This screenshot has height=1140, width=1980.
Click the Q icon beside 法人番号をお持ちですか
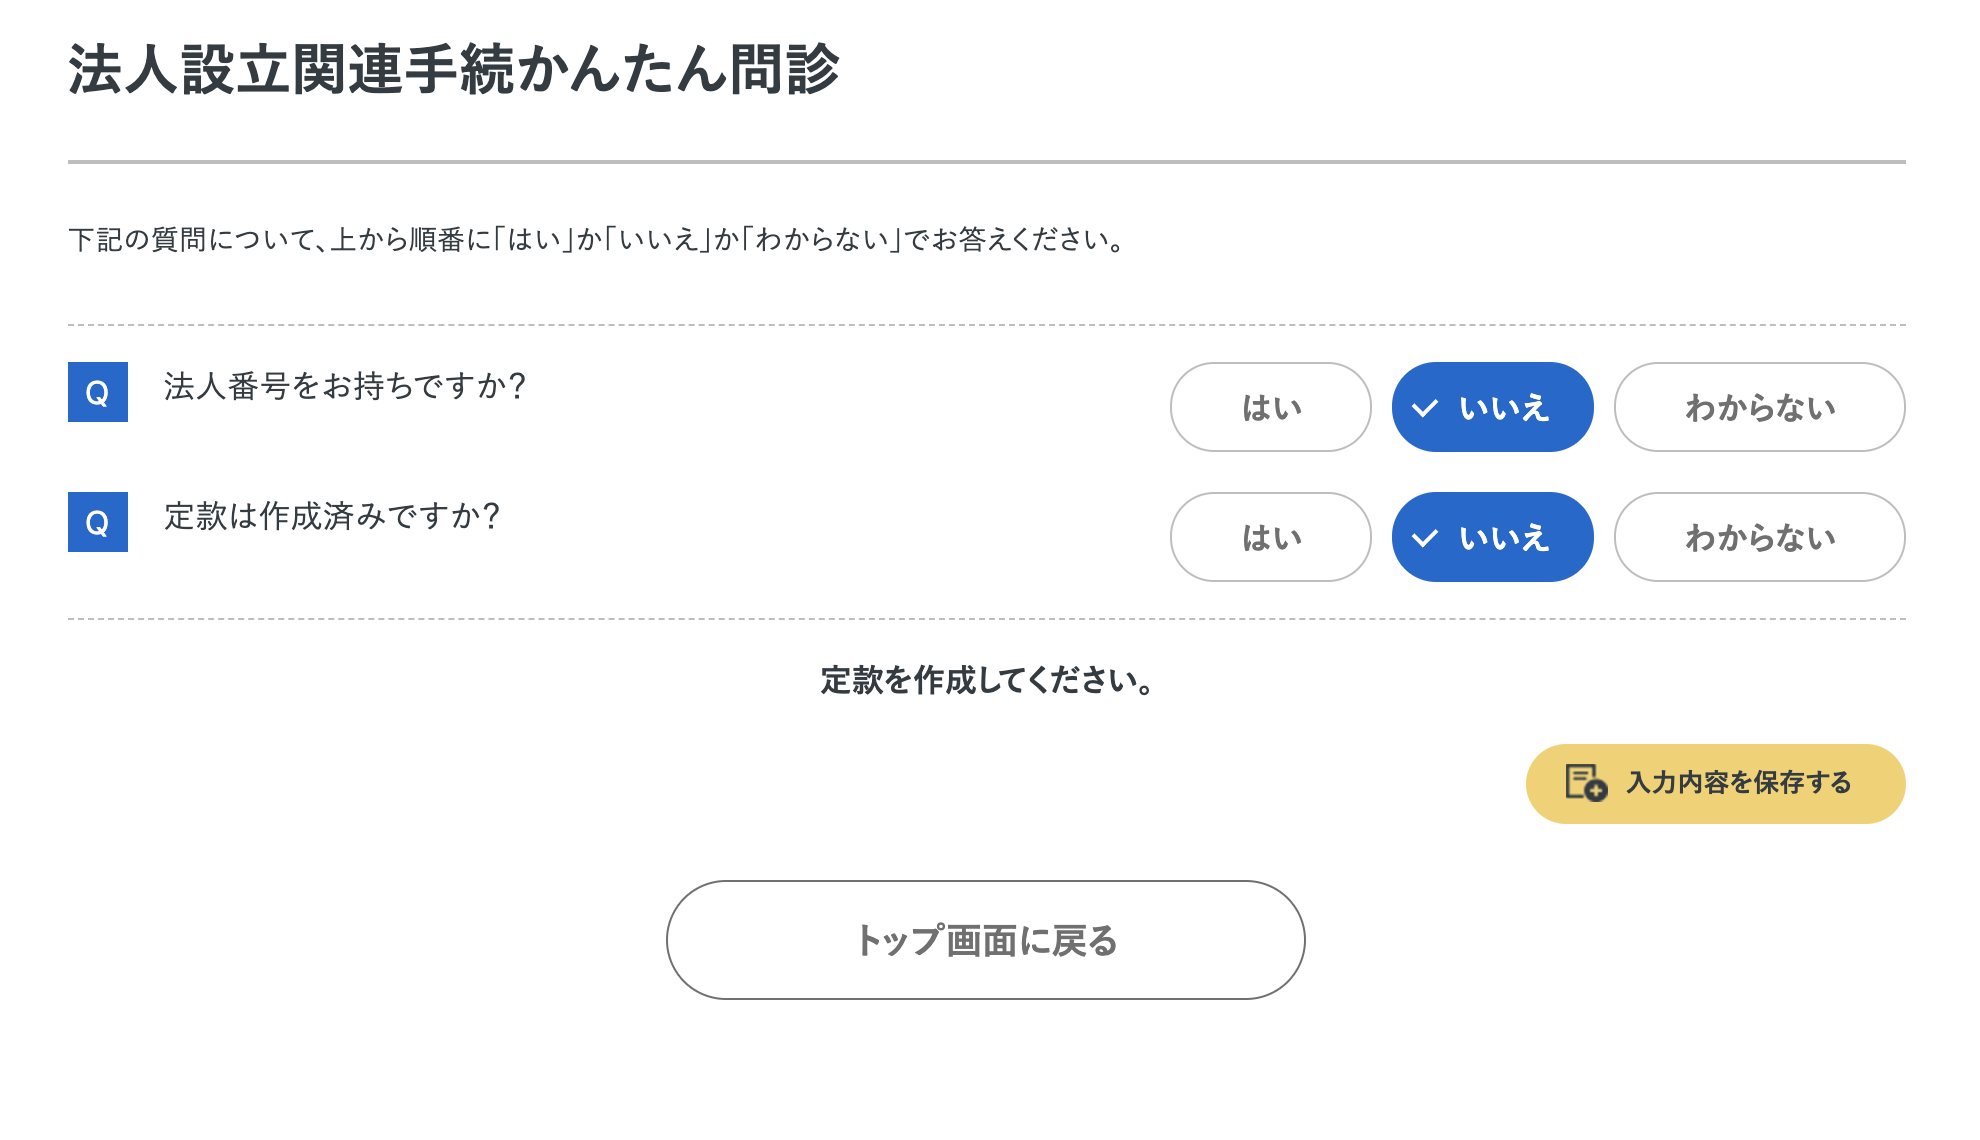point(98,392)
